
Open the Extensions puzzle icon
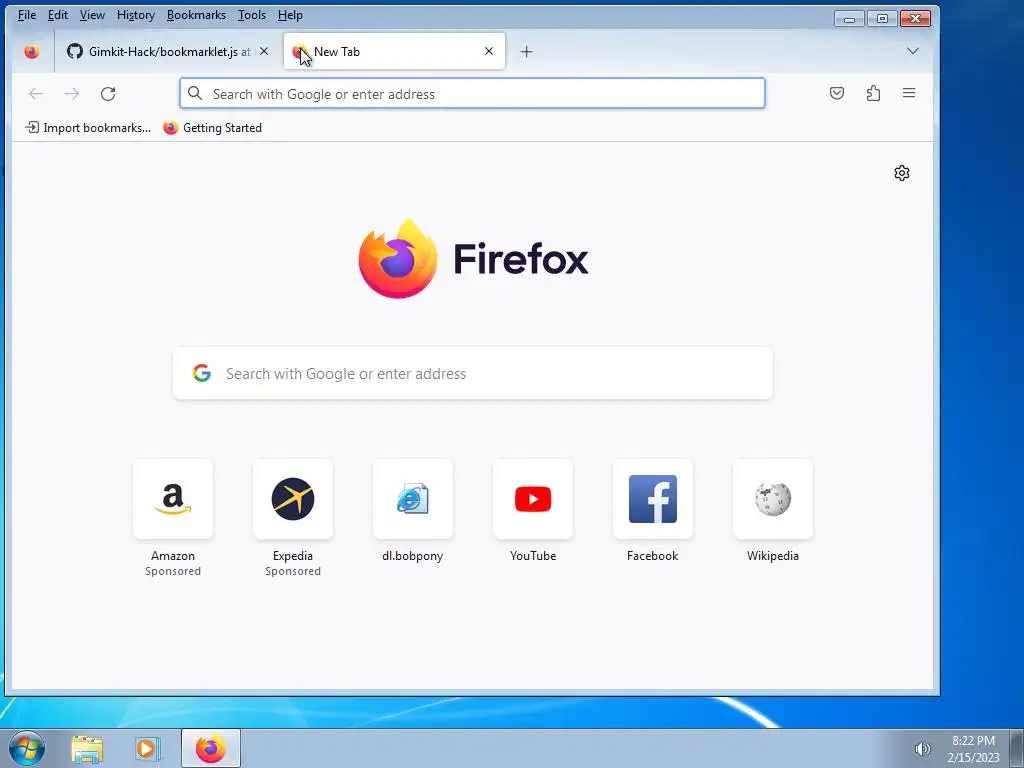click(873, 93)
